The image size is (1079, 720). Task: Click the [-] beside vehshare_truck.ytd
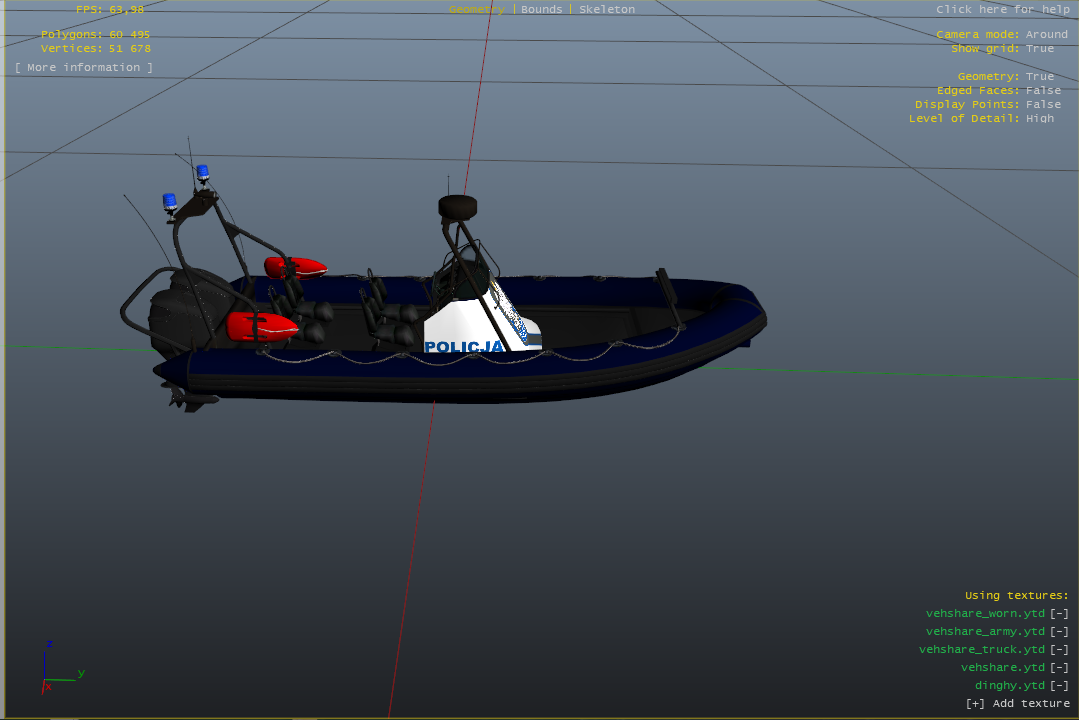pos(1059,650)
